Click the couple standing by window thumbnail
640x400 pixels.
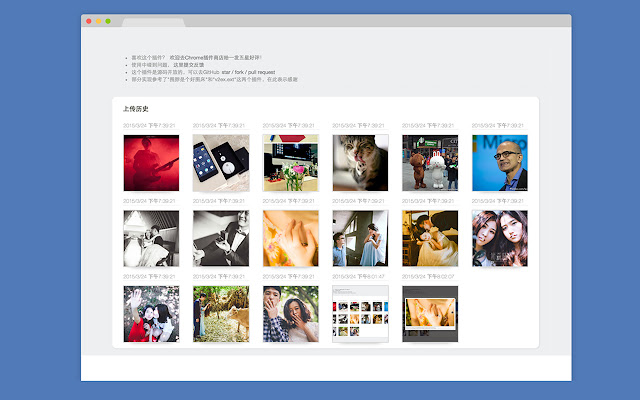coord(360,238)
